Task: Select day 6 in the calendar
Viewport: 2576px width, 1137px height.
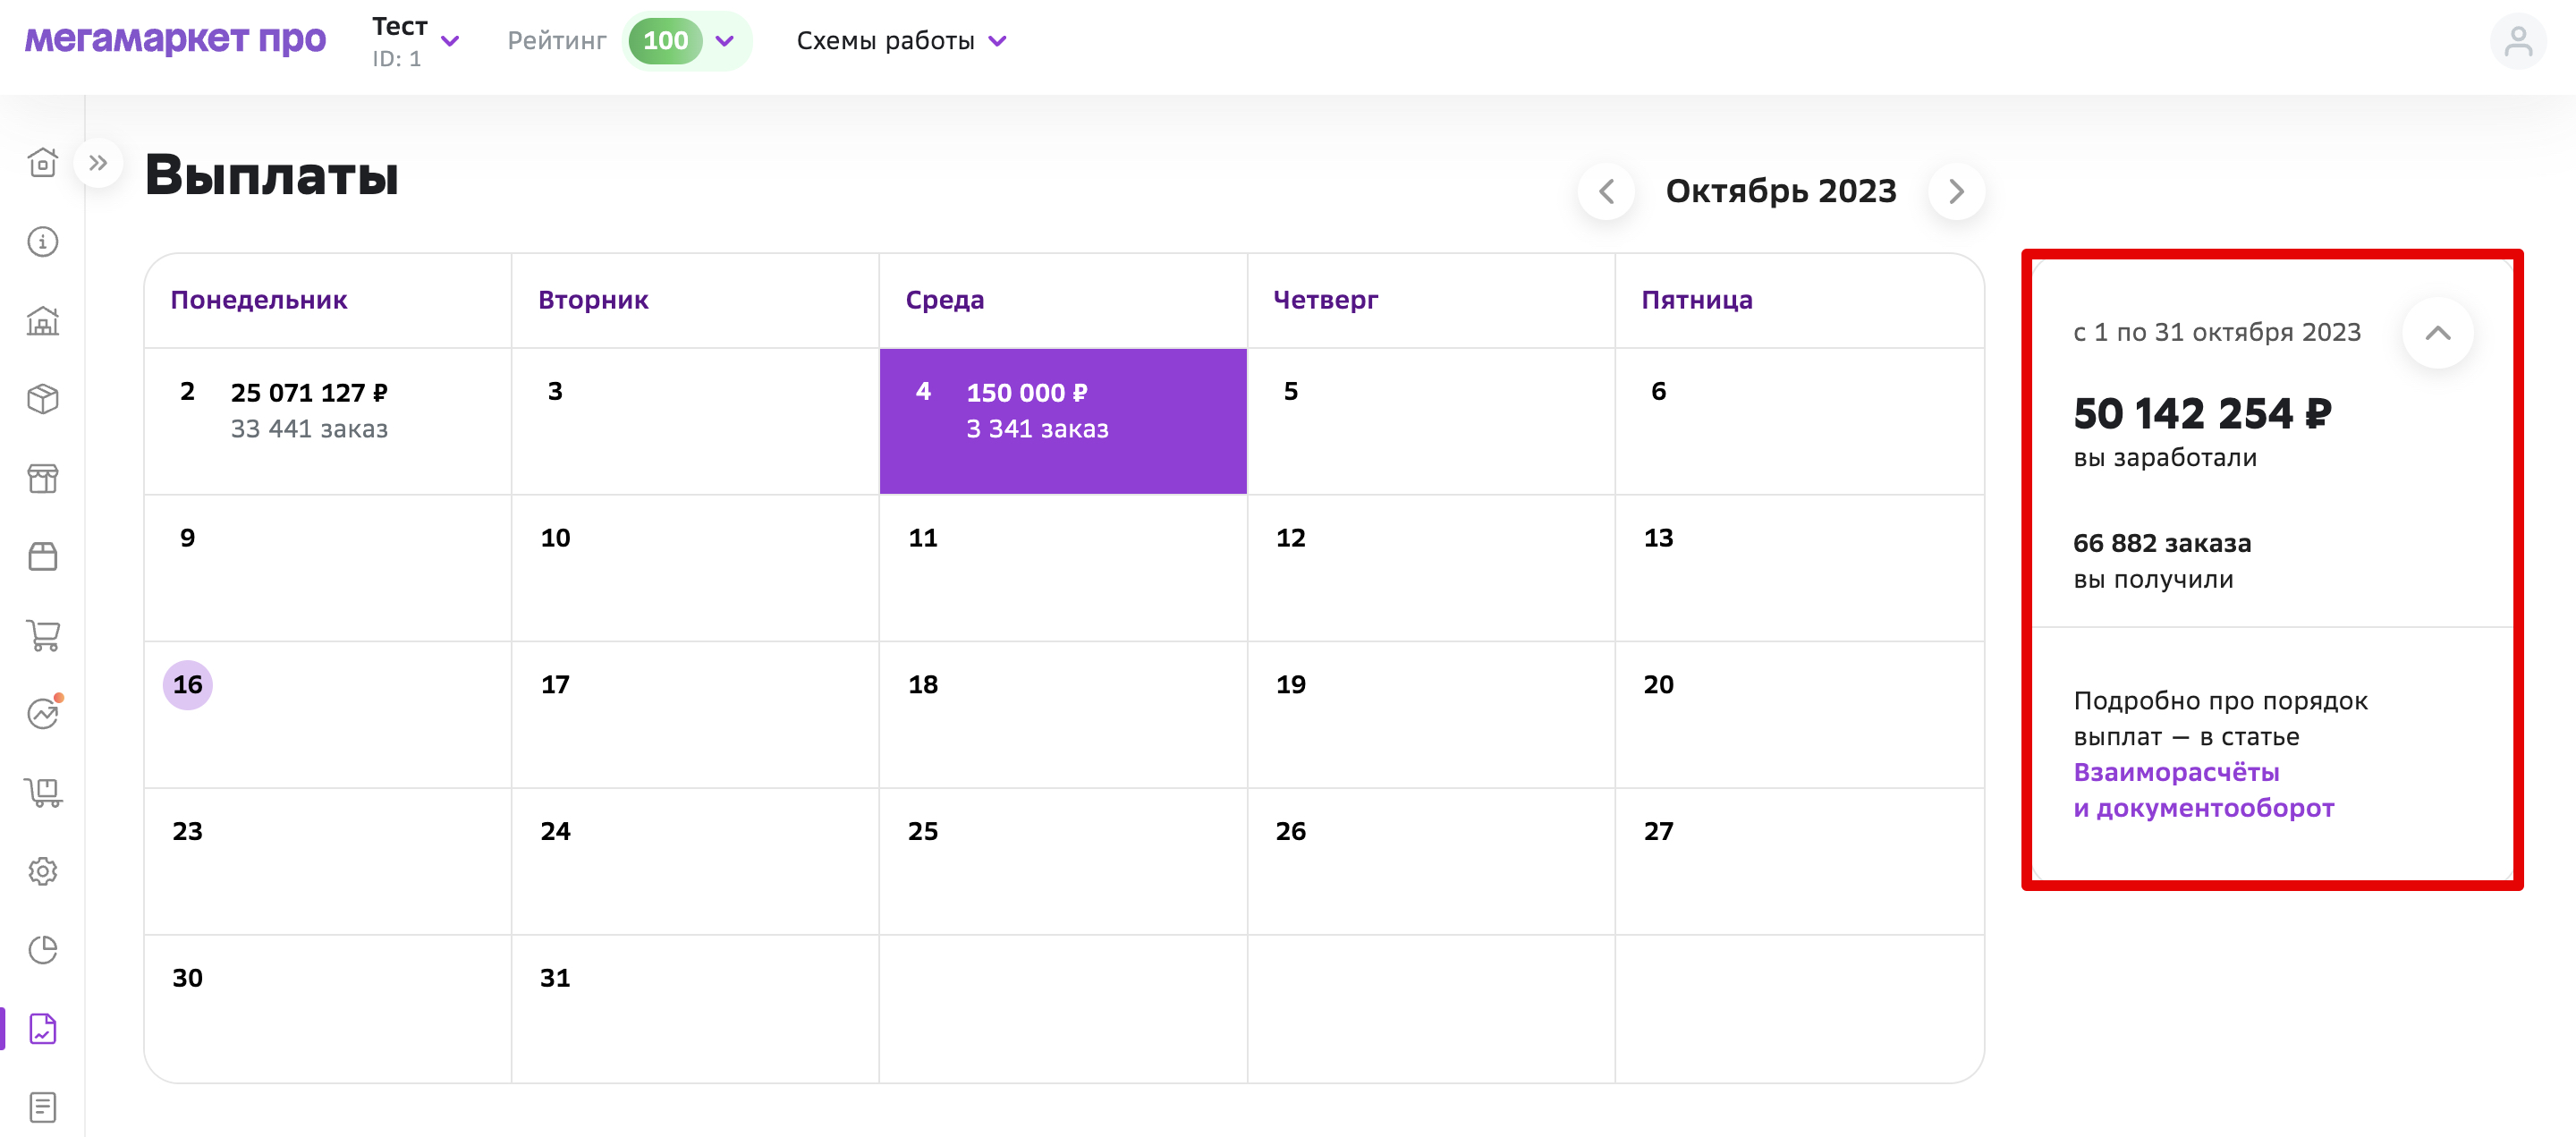Action: point(1799,421)
